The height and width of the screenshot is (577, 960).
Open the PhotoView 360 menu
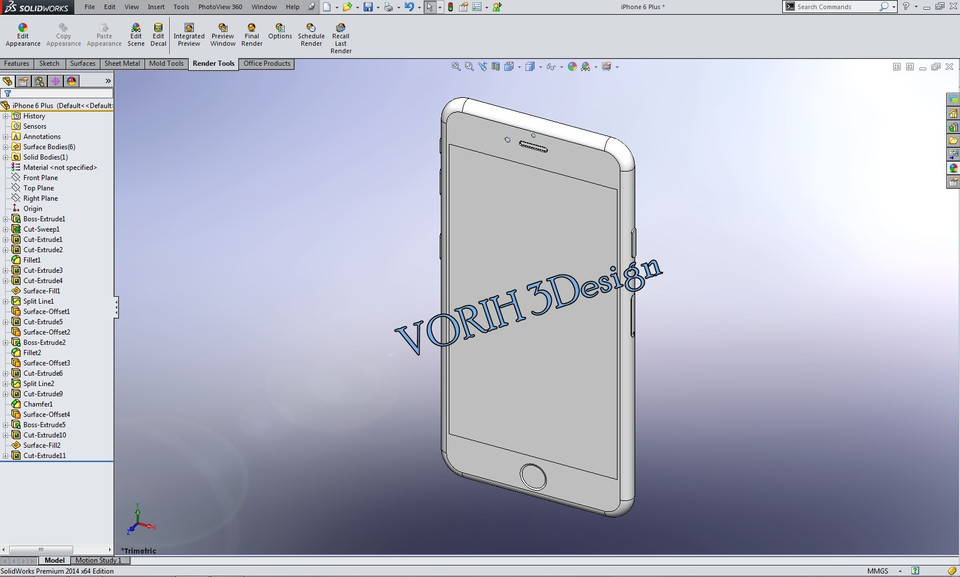219,6
